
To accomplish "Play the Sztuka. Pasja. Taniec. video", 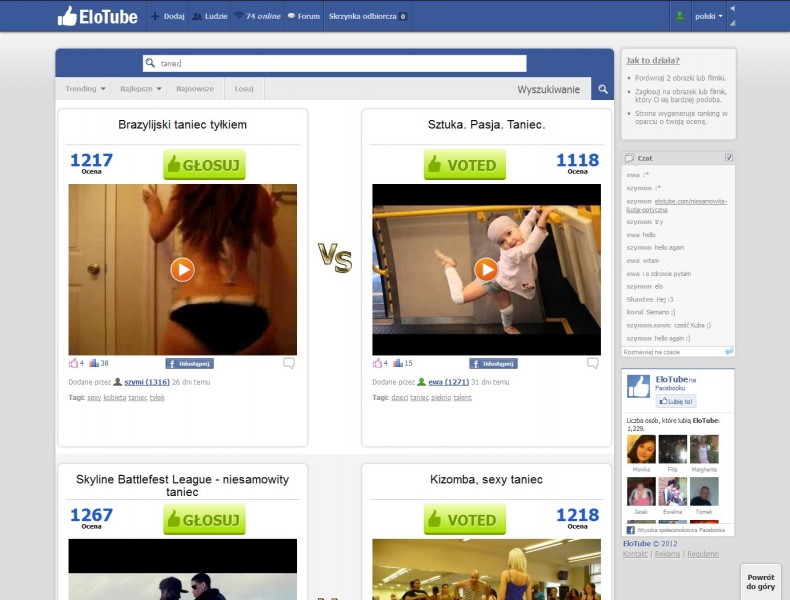I will pos(486,269).
